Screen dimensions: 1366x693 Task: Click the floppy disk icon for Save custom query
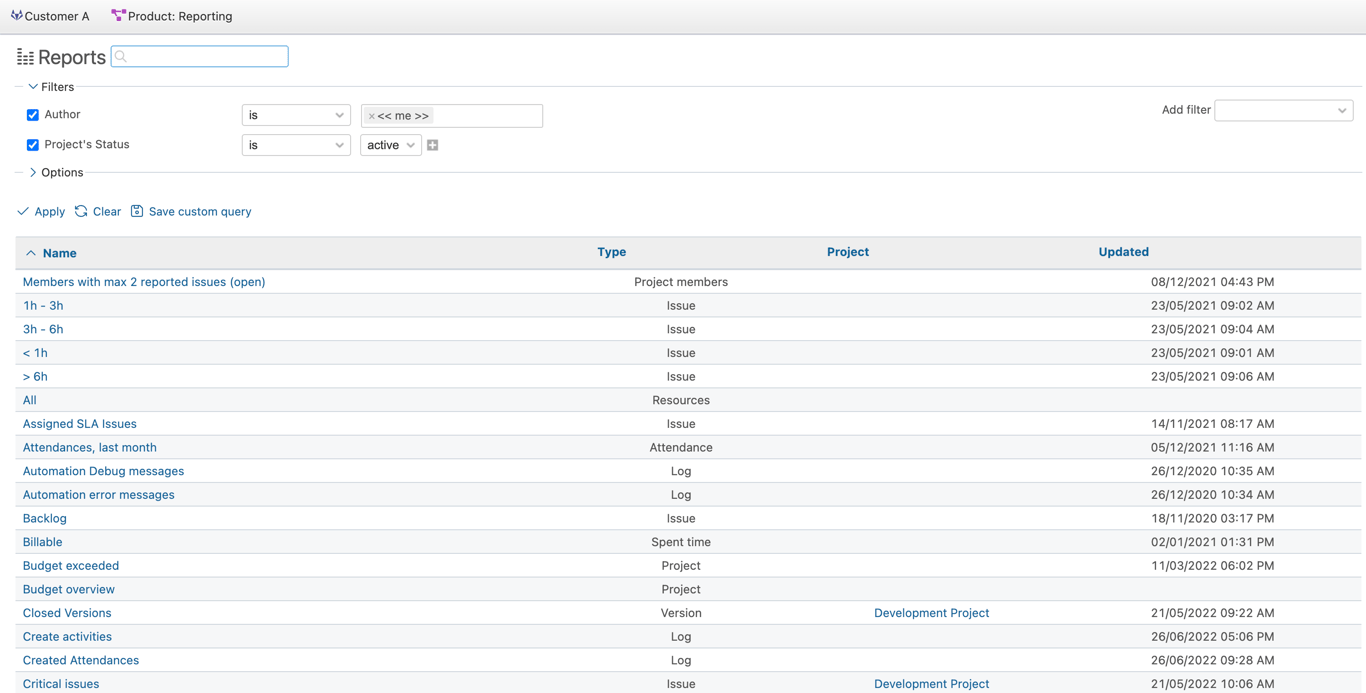(138, 211)
